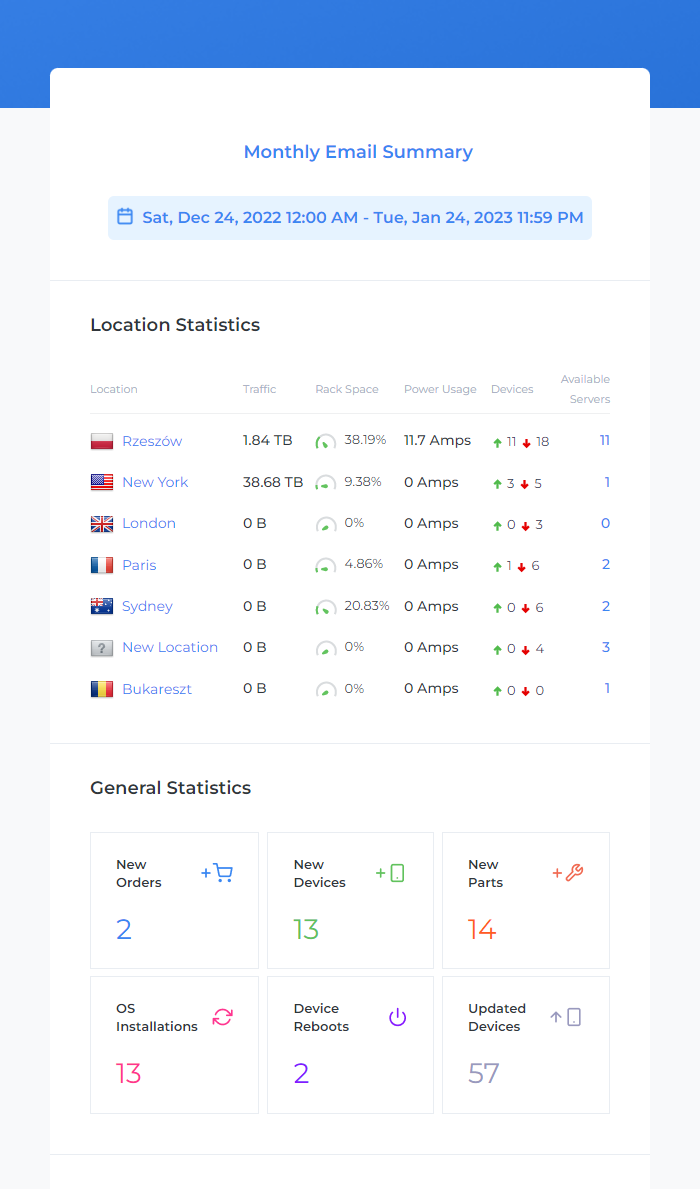Click the New Parts wrench icon
Image resolution: width=700 pixels, height=1189 pixels.
pyautogui.click(x=568, y=873)
